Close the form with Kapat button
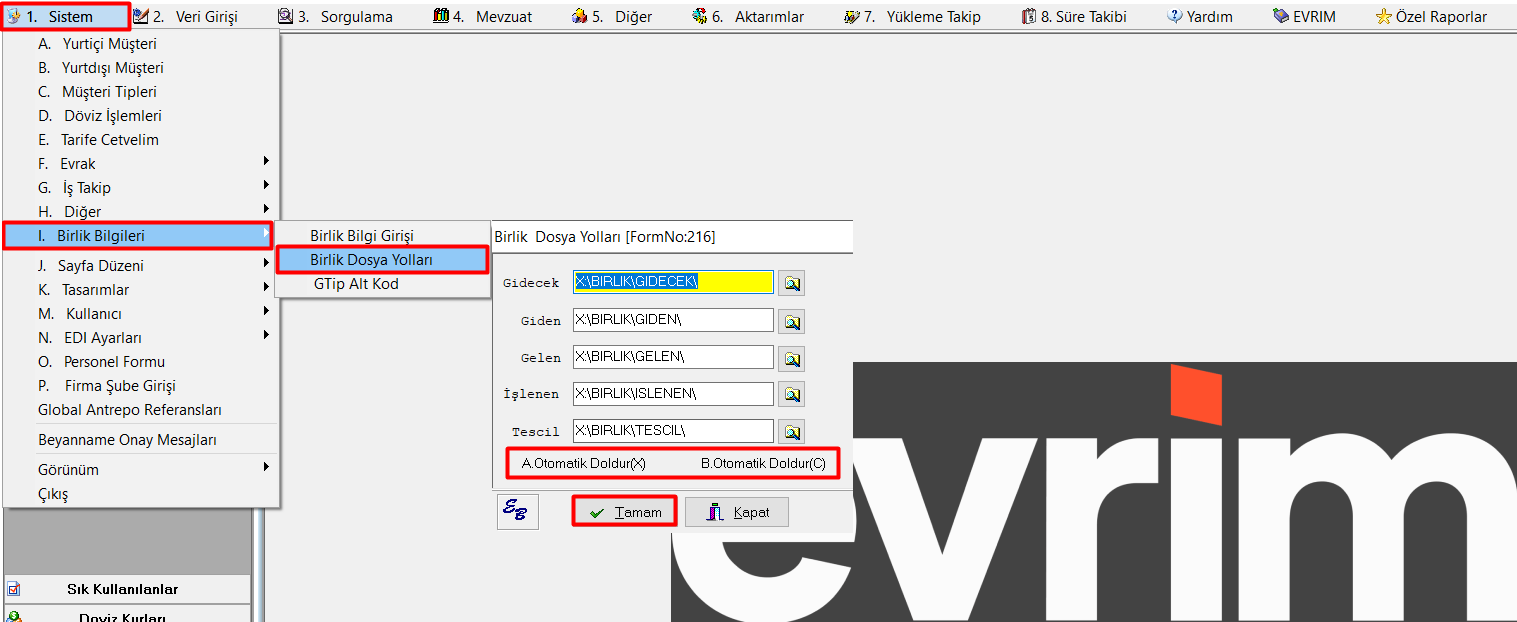Image resolution: width=1517 pixels, height=622 pixels. [737, 512]
